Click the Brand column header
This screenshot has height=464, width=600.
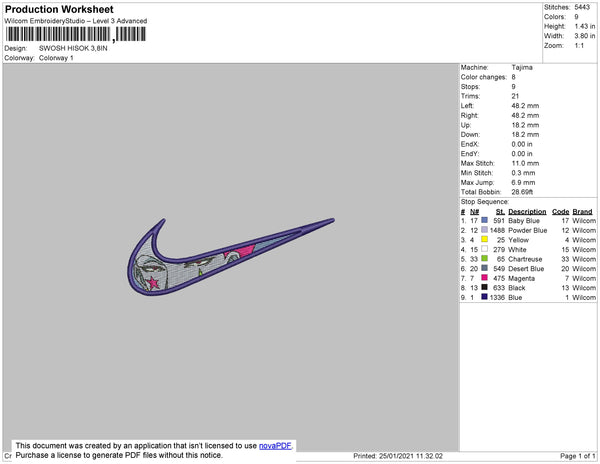582,212
